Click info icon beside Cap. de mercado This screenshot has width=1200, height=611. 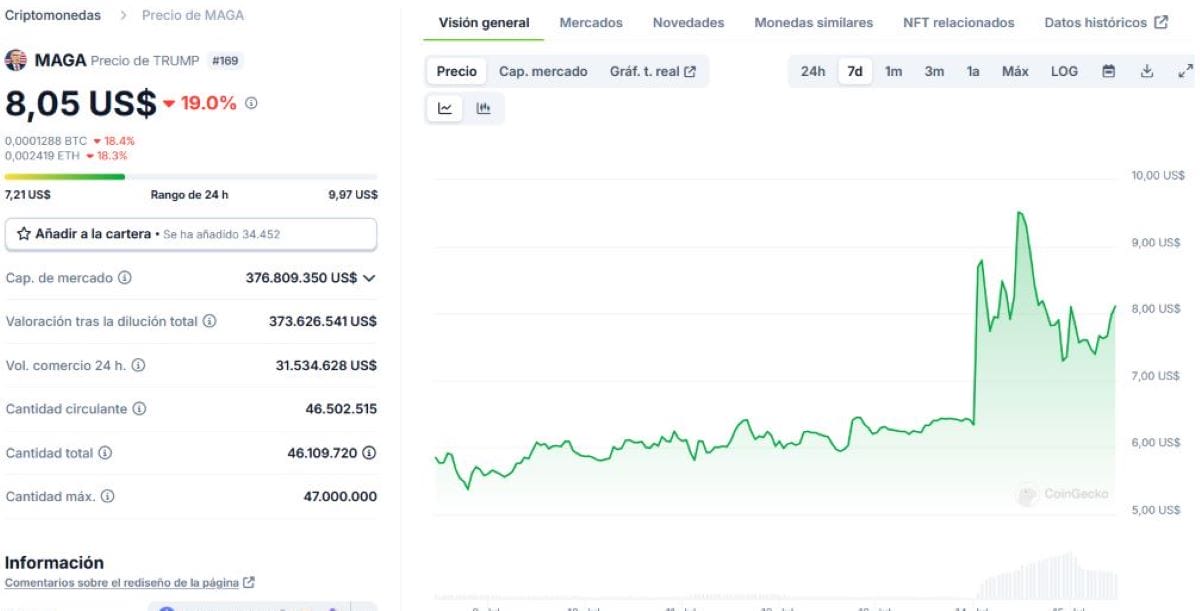[x=125, y=277]
